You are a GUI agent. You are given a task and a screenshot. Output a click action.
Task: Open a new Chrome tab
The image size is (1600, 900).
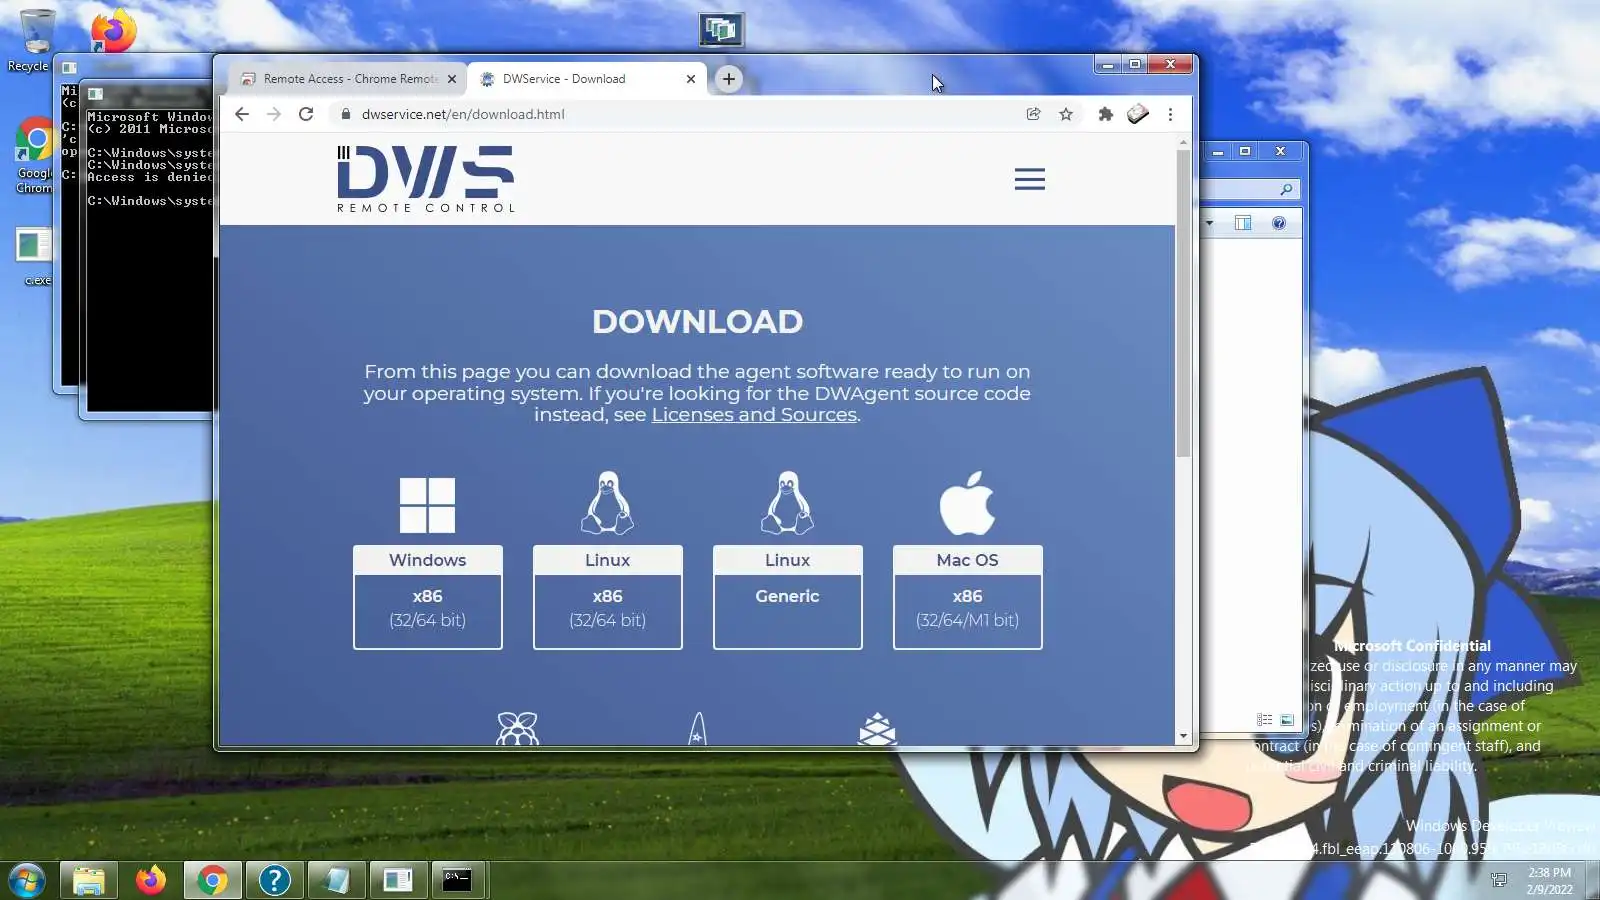point(729,79)
